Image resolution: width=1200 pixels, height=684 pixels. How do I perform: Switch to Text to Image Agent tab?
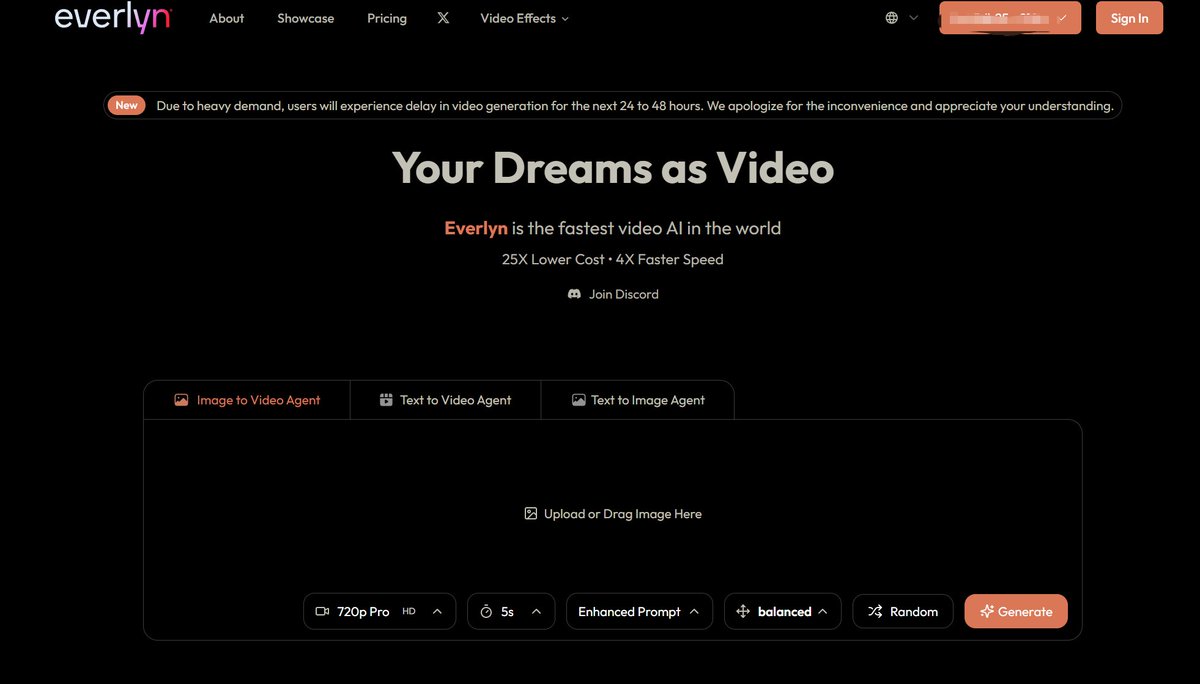(x=638, y=399)
